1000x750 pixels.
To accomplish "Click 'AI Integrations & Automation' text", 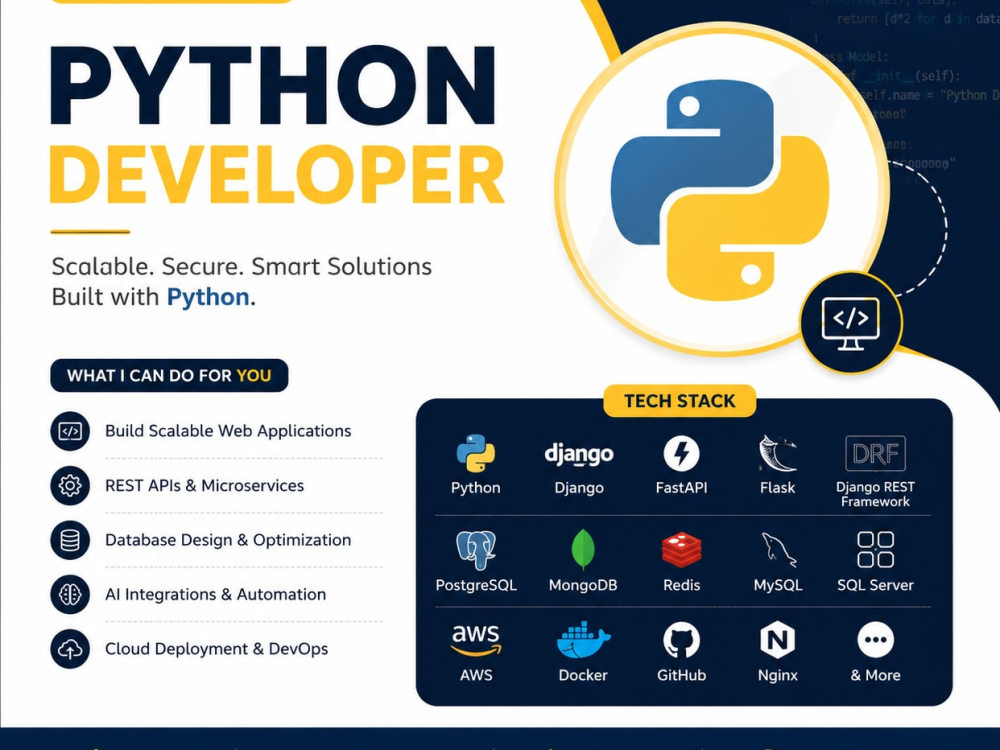I will 216,594.
